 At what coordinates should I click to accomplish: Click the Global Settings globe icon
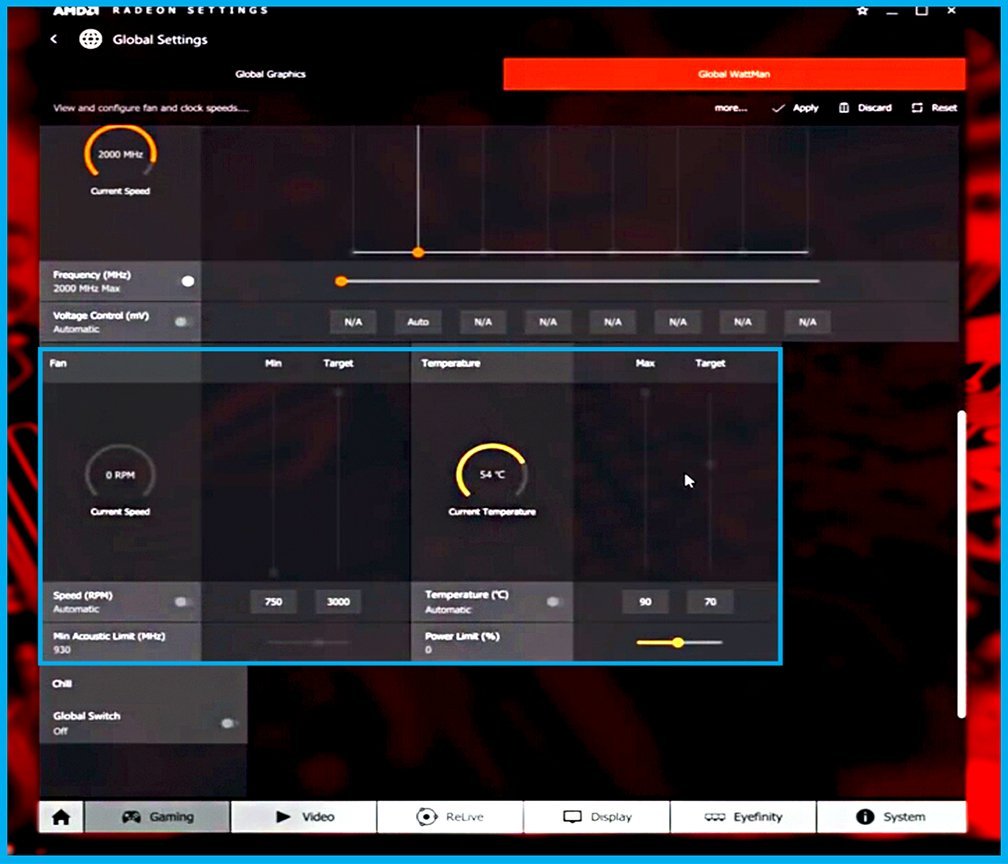(91, 39)
